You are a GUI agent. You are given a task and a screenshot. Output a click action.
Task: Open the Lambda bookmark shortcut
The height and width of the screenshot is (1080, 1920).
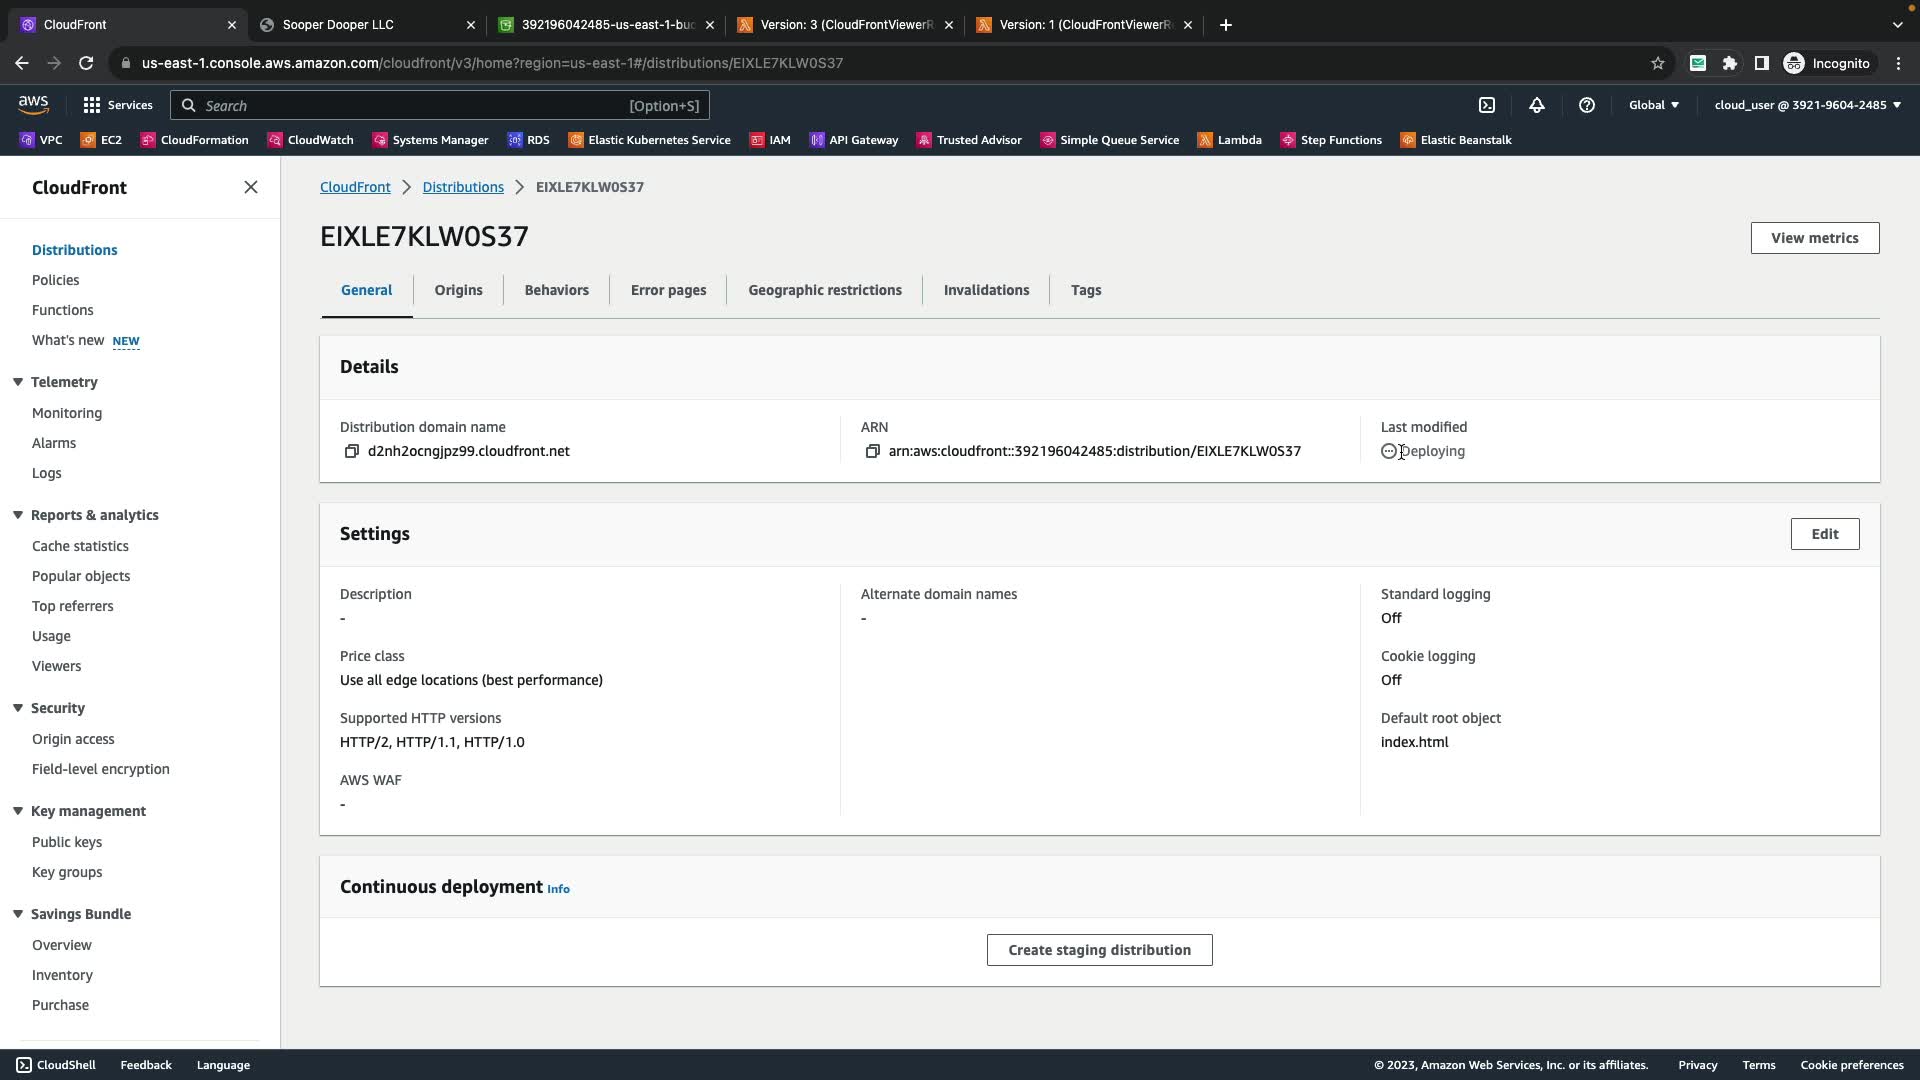click(x=1230, y=140)
